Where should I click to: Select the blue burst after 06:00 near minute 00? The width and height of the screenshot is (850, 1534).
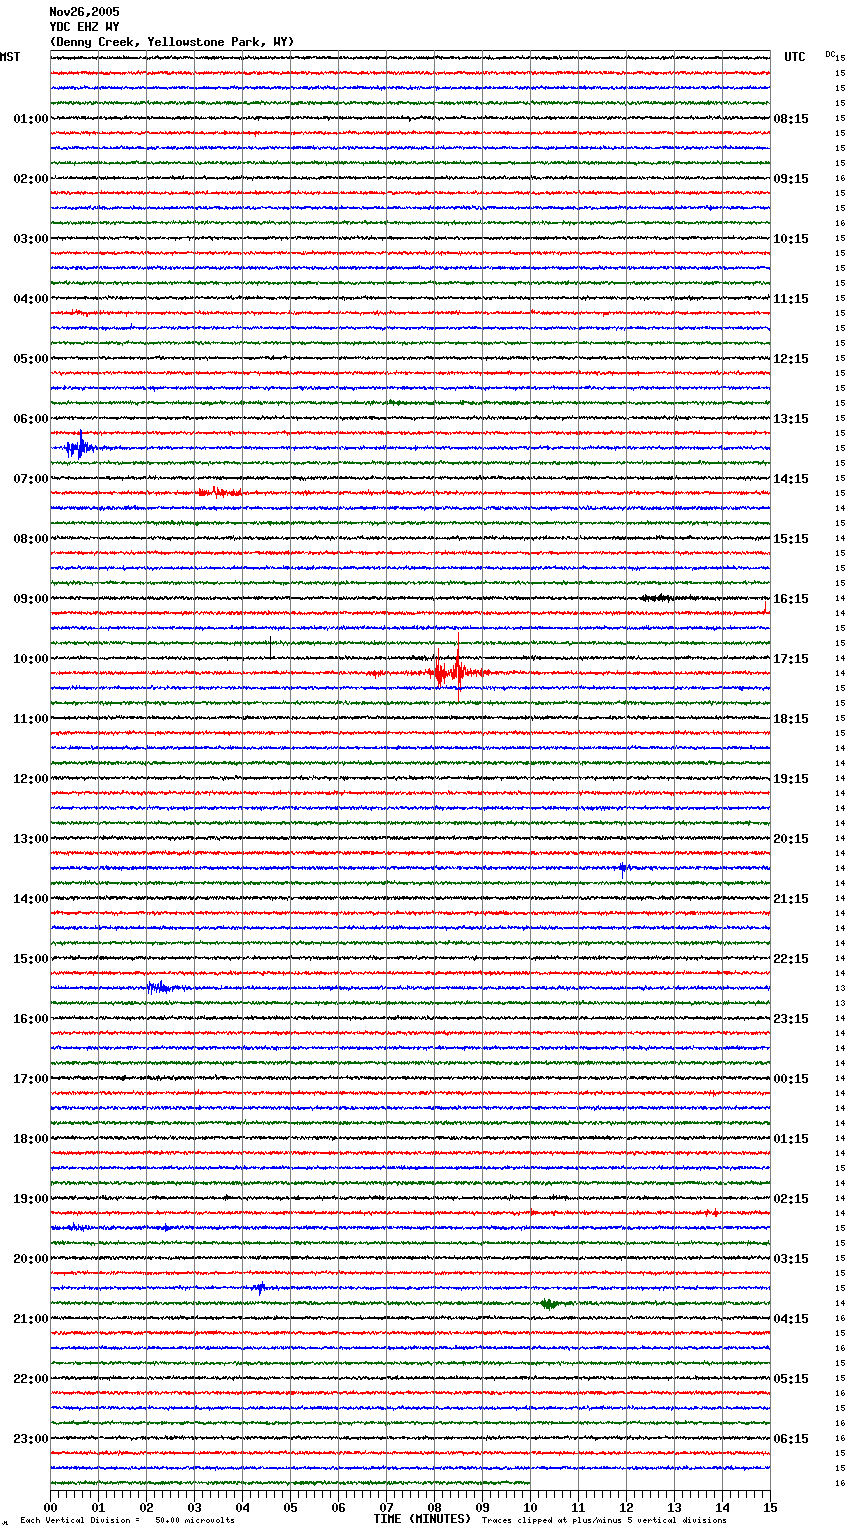(79, 447)
